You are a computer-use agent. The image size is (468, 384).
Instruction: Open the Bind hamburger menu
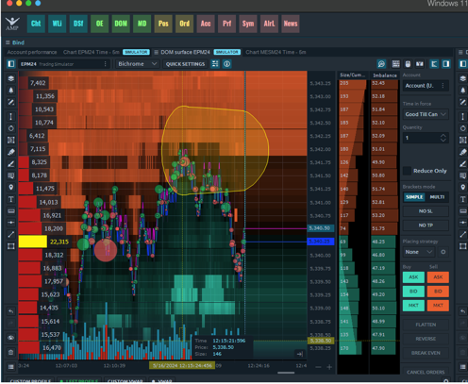coord(8,43)
